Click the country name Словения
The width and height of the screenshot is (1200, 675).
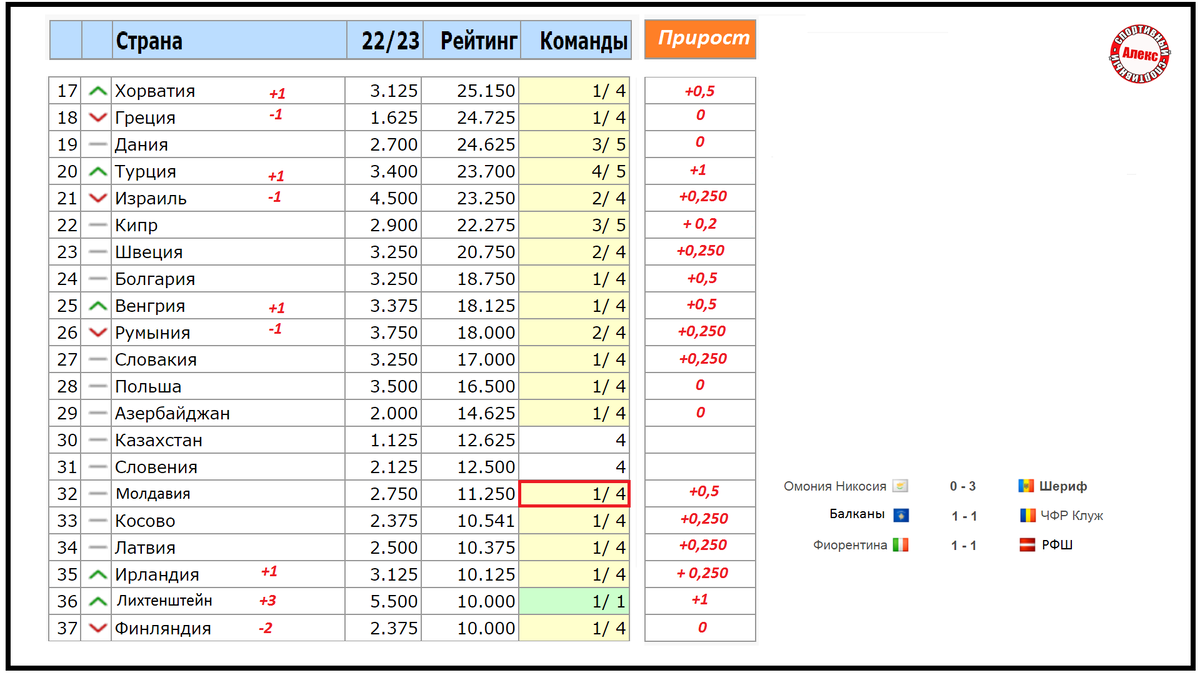[156, 467]
